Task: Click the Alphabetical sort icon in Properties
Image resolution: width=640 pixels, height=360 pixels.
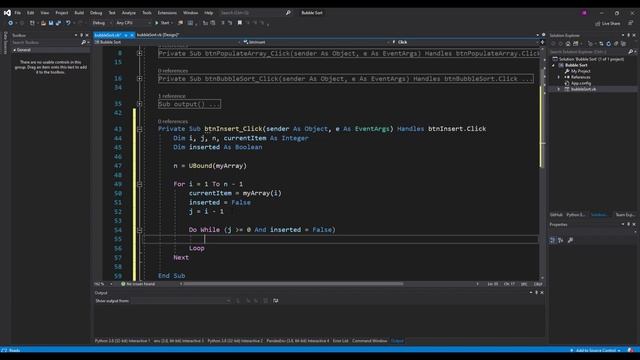Action: (x=561, y=240)
